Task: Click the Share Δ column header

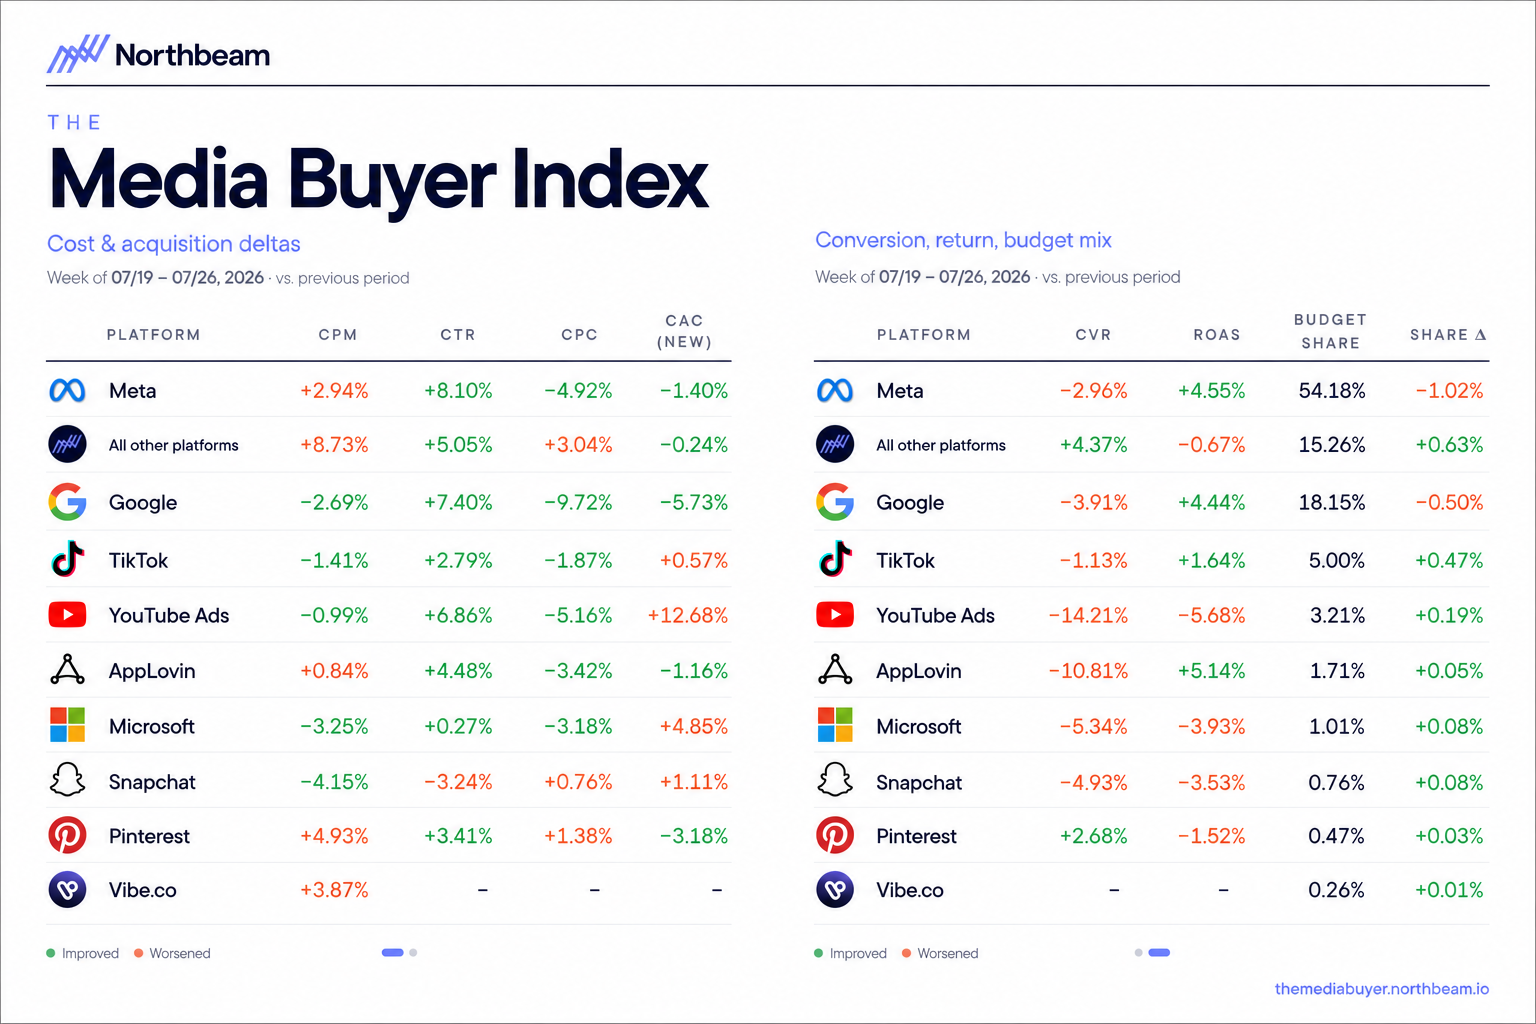Action: click(x=1448, y=335)
